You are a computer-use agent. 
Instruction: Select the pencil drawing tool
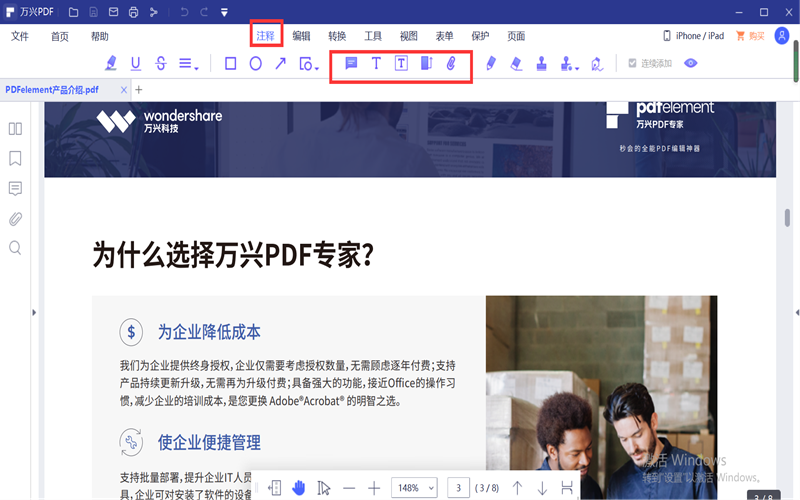coord(491,63)
